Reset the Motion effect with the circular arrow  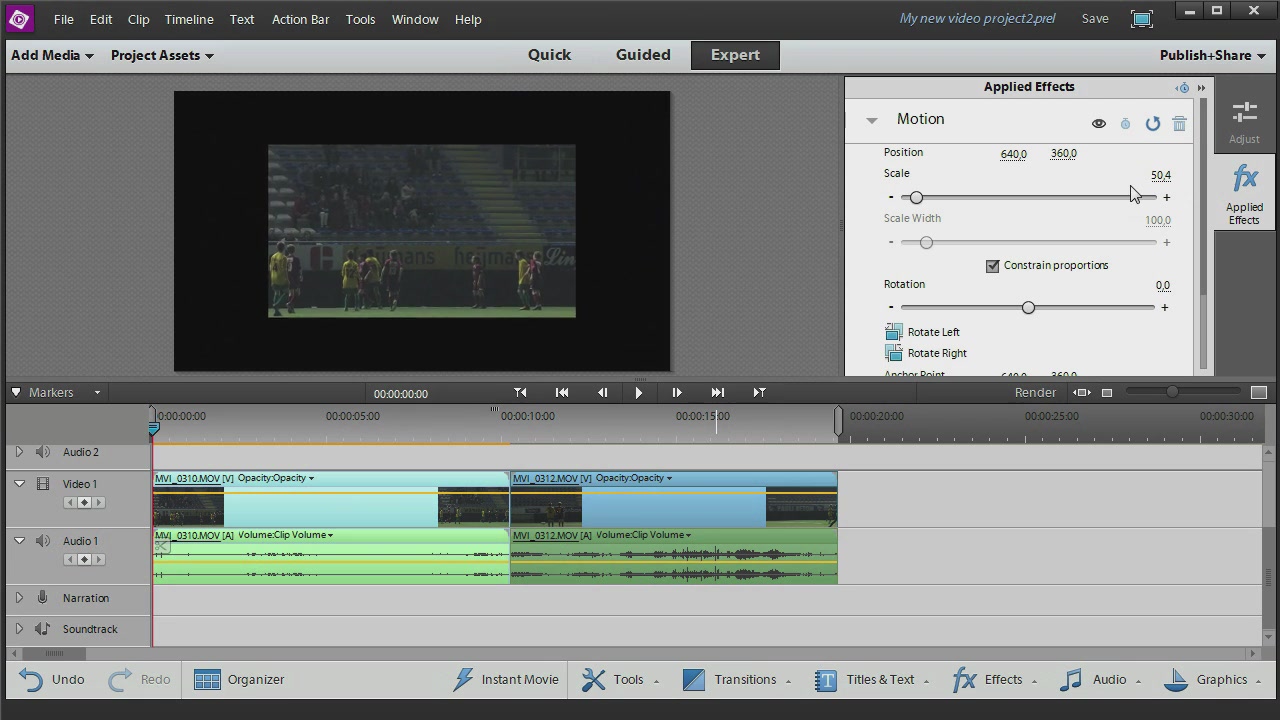(1153, 124)
